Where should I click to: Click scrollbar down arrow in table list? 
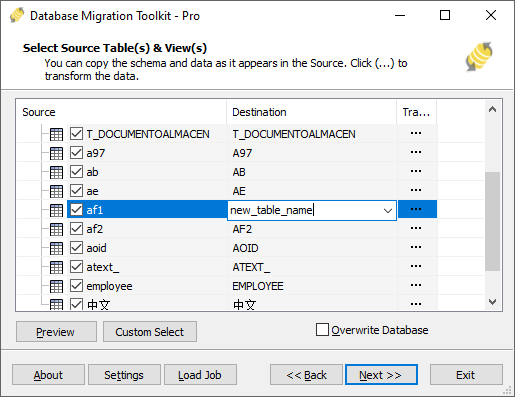(x=492, y=302)
